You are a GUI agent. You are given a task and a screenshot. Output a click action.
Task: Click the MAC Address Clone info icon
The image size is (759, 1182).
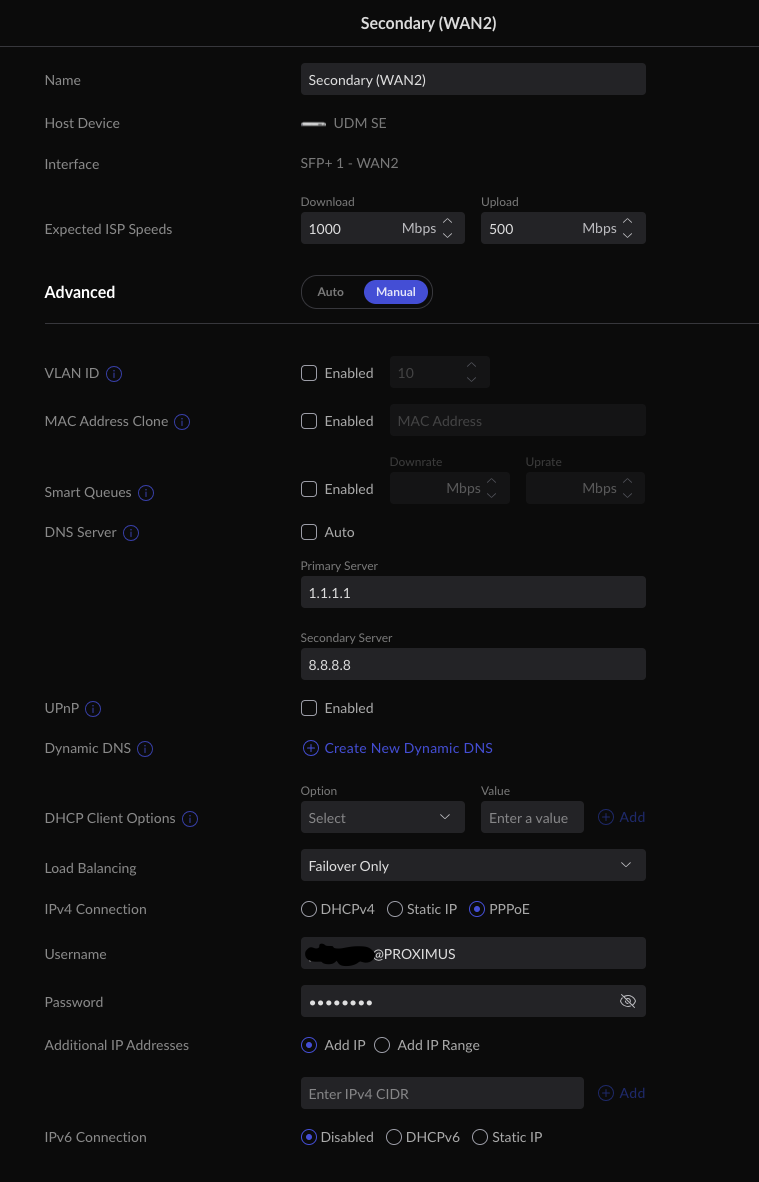pyautogui.click(x=182, y=422)
